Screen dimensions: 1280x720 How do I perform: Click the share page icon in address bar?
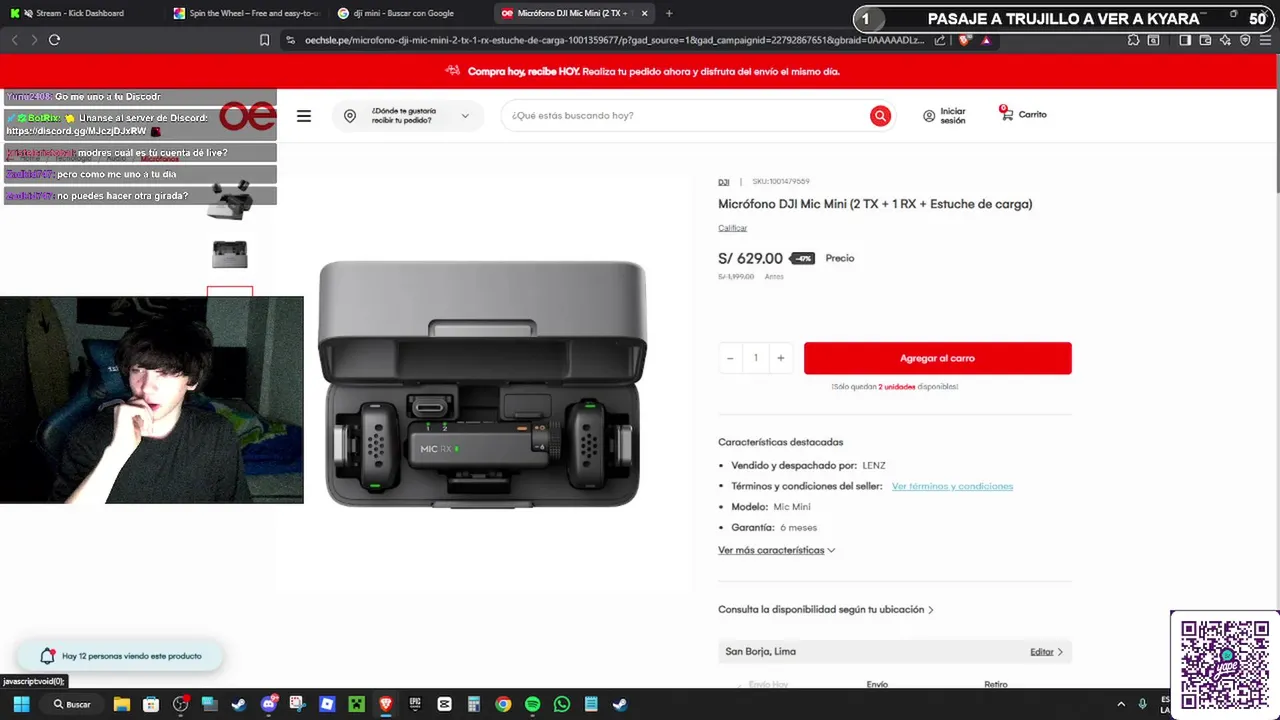tap(940, 40)
